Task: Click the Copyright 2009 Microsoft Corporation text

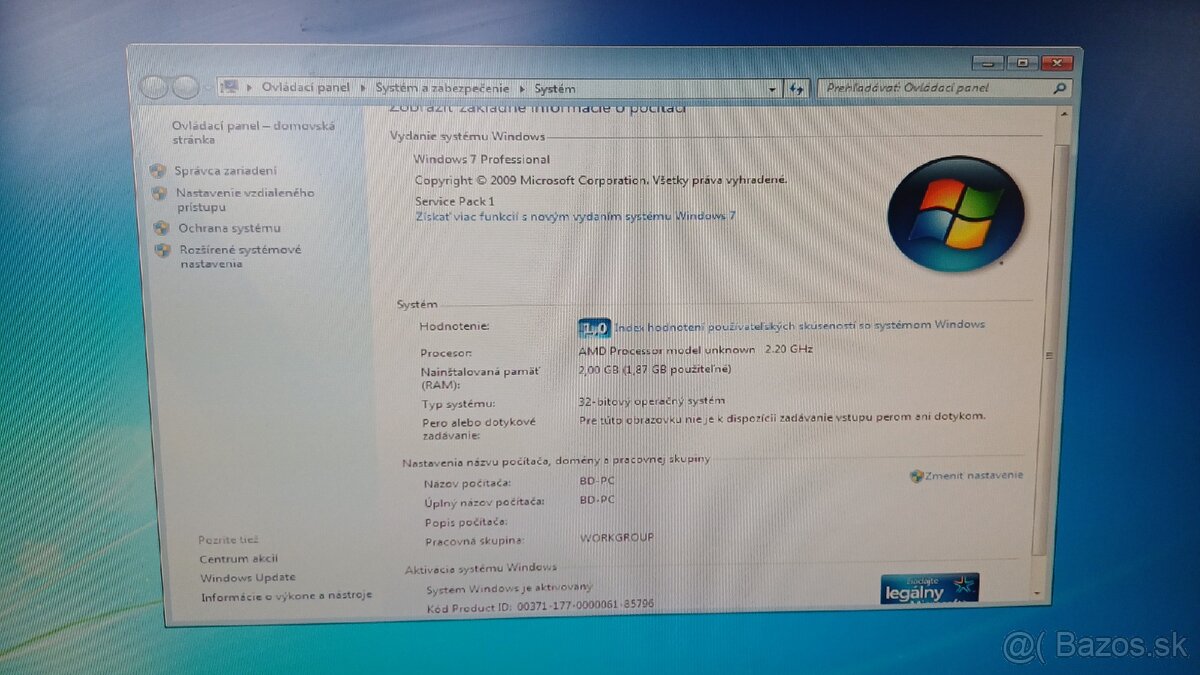Action: 601,180
